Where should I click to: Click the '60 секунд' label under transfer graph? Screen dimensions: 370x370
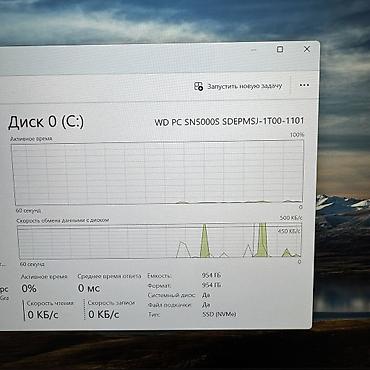tap(32, 264)
